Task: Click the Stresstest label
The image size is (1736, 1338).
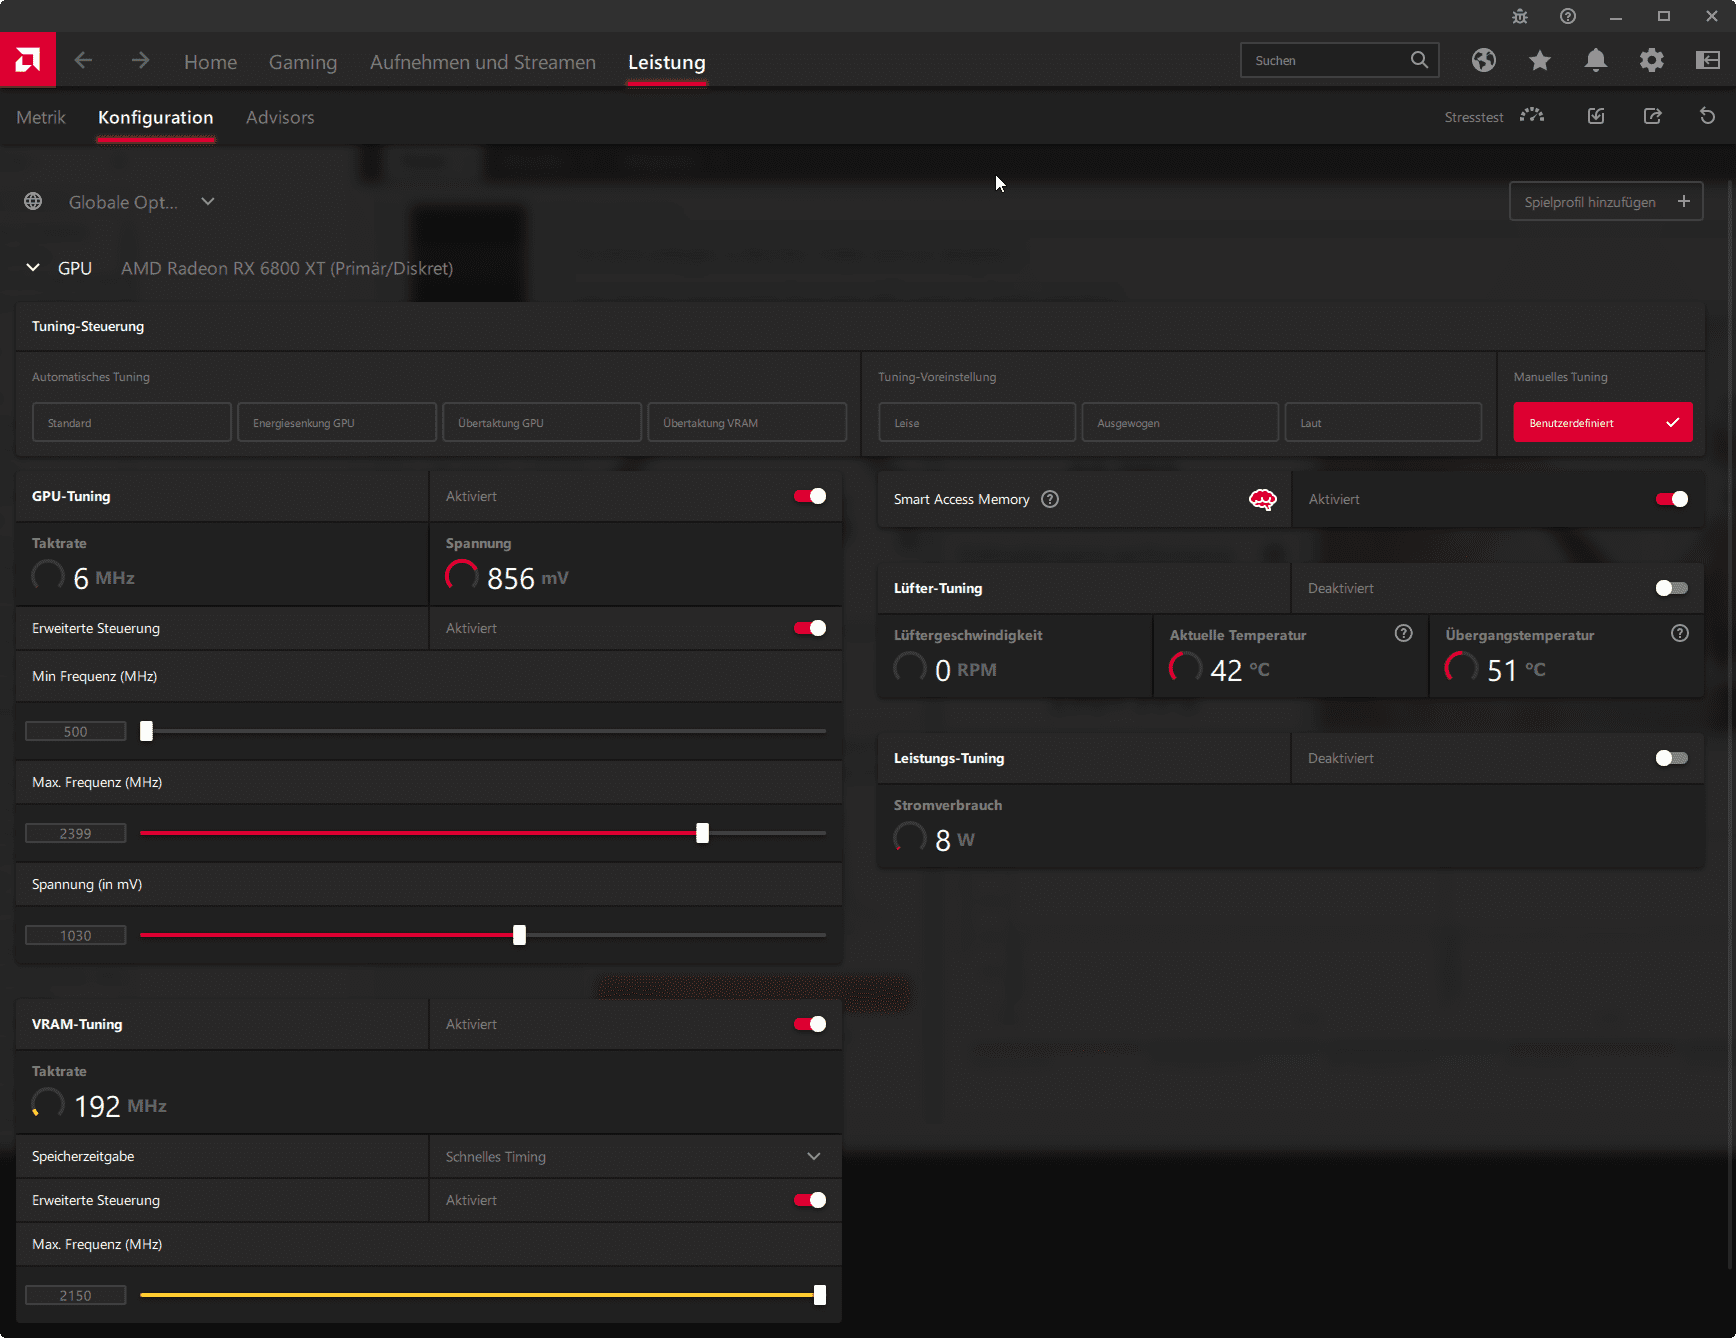Action: point(1474,117)
